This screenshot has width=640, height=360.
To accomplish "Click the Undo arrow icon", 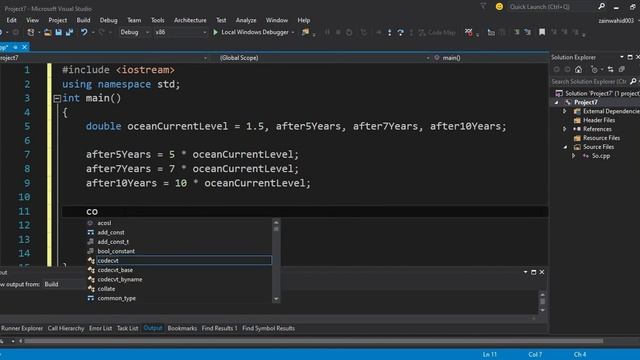I will pyautogui.click(x=84, y=32).
